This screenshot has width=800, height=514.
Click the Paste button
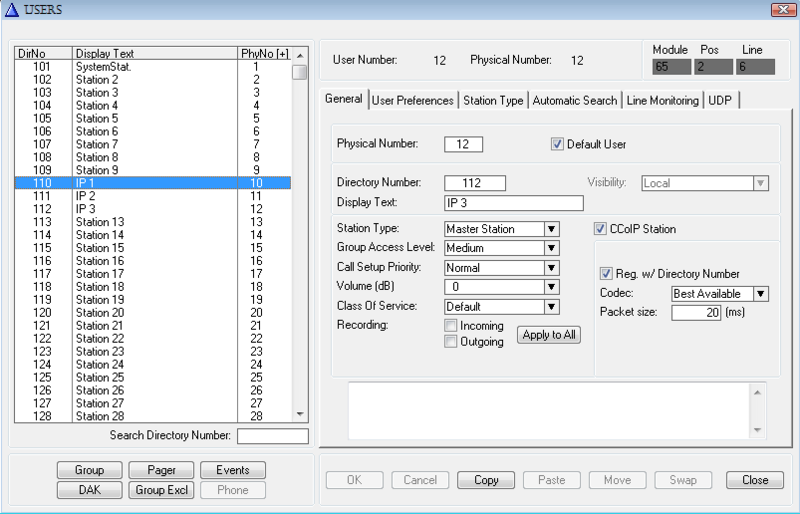point(552,480)
